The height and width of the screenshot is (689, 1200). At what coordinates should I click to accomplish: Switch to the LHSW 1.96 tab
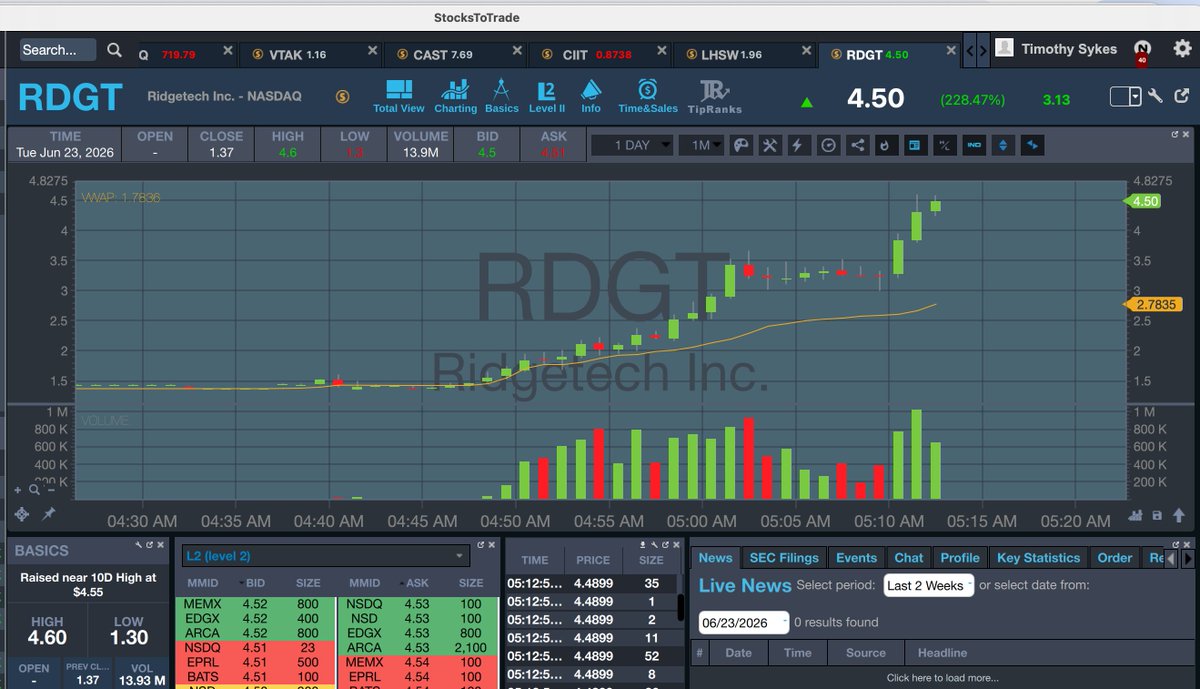745,54
